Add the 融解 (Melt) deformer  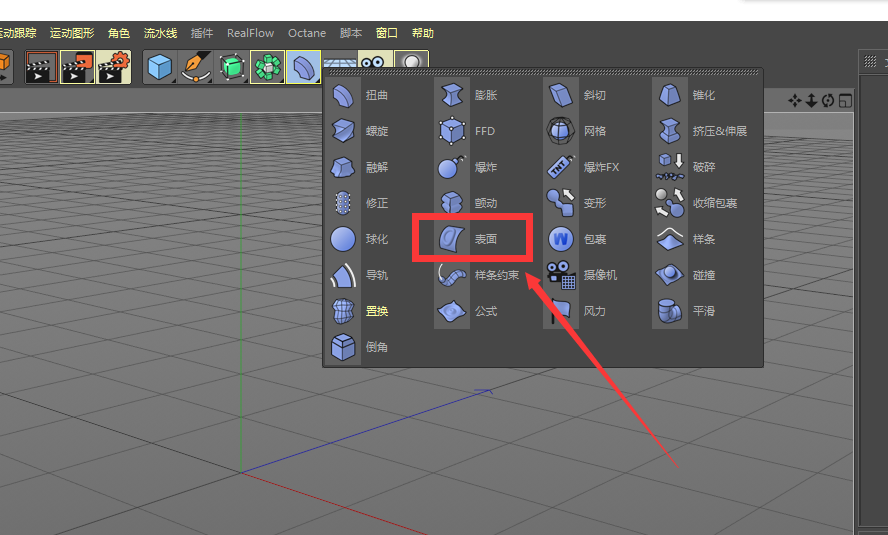(359, 167)
